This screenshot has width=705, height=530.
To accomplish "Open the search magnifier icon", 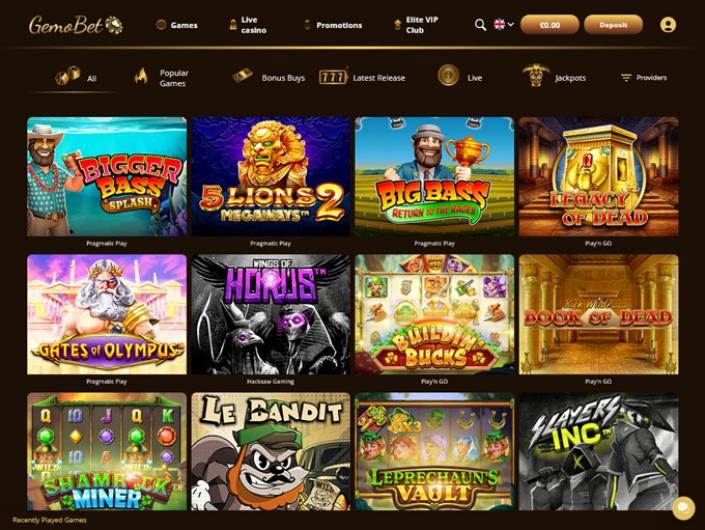I will coord(480,25).
